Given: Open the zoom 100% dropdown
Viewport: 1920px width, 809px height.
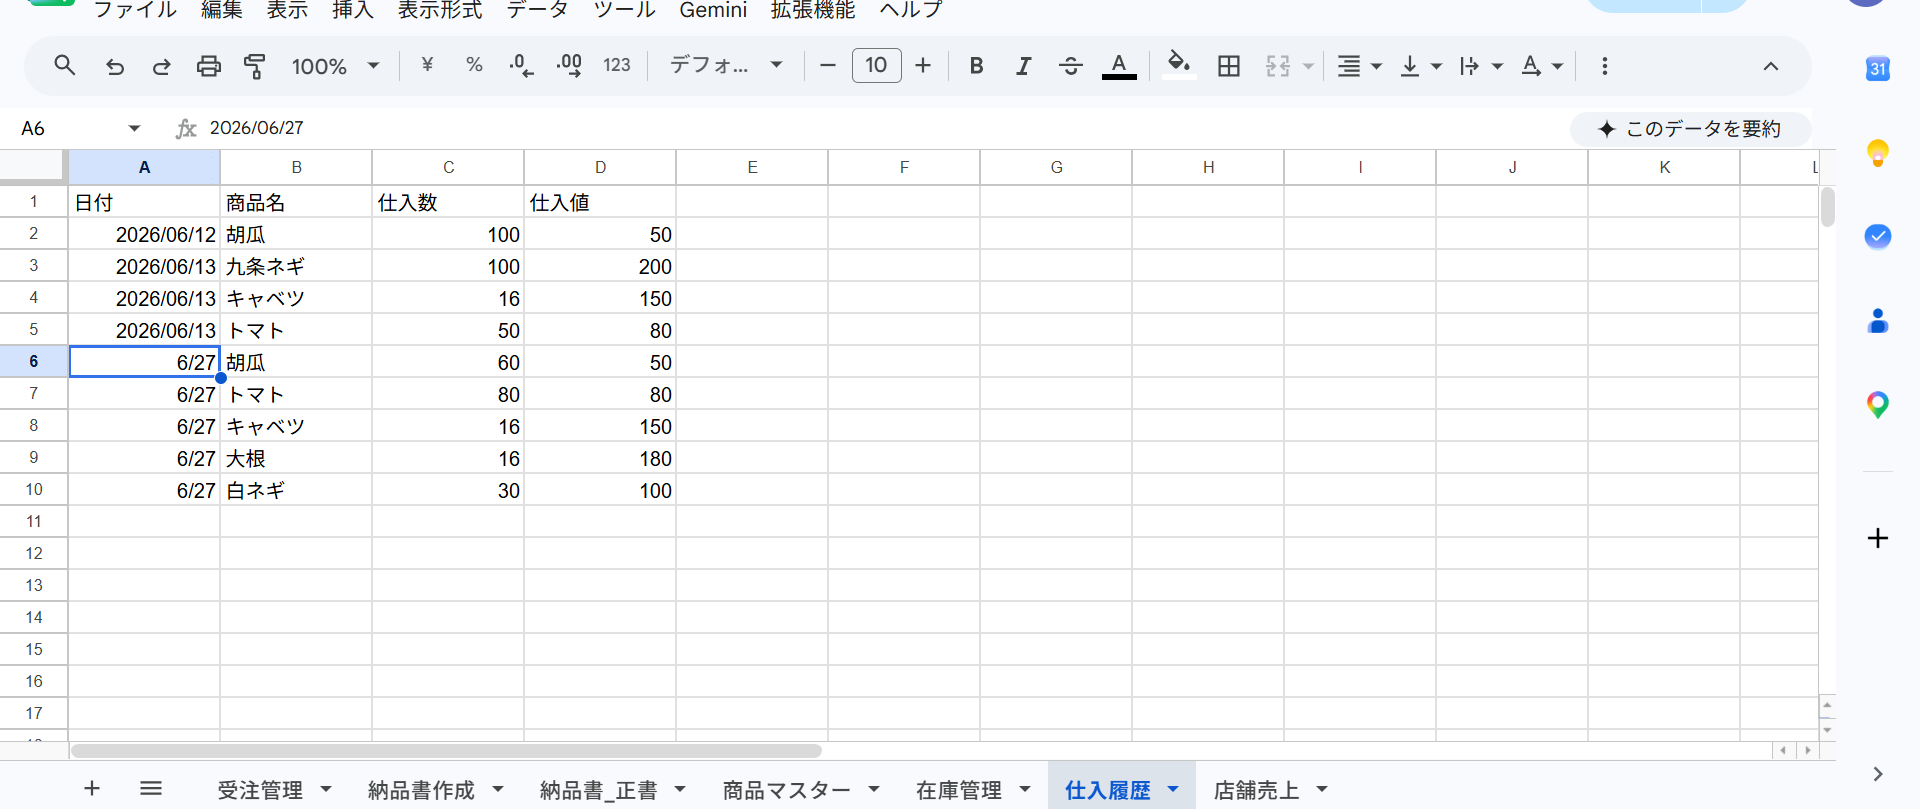Looking at the screenshot, I should [x=335, y=66].
